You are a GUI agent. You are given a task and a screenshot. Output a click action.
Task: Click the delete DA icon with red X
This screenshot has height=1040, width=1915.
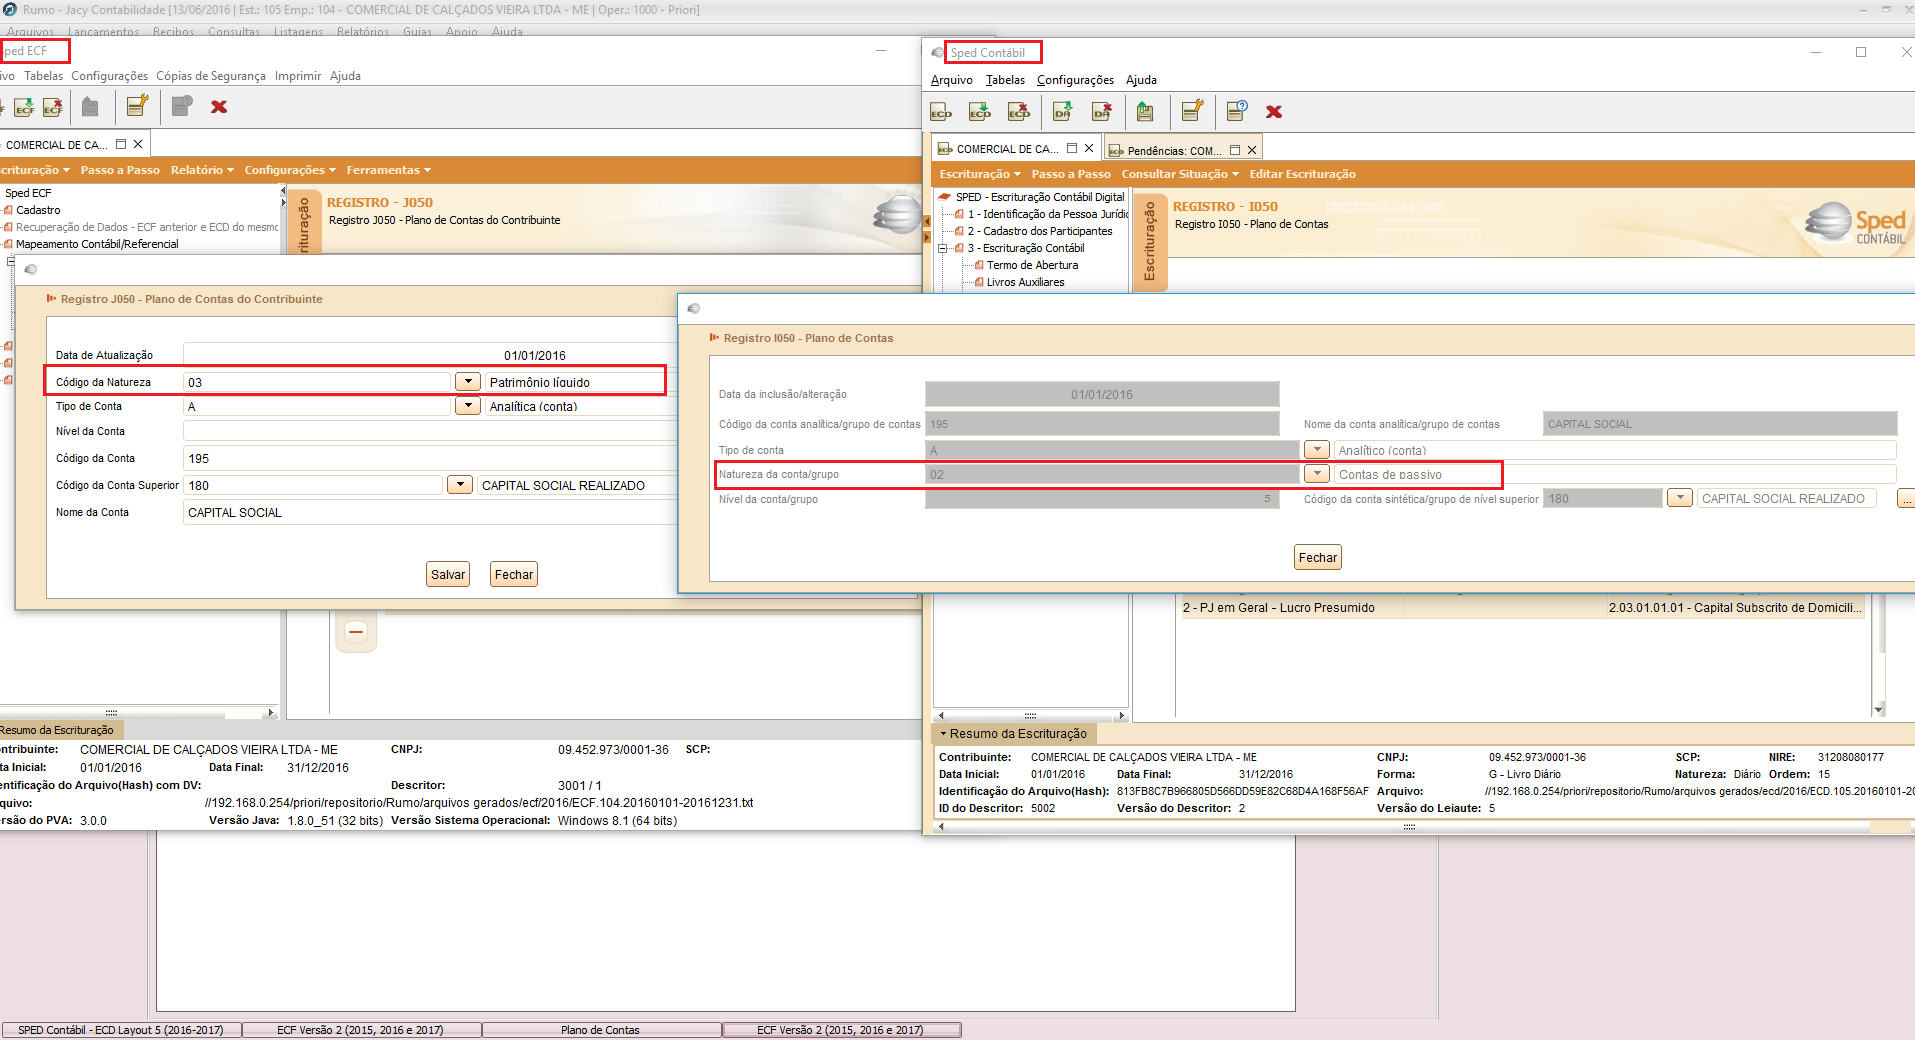coord(1102,112)
